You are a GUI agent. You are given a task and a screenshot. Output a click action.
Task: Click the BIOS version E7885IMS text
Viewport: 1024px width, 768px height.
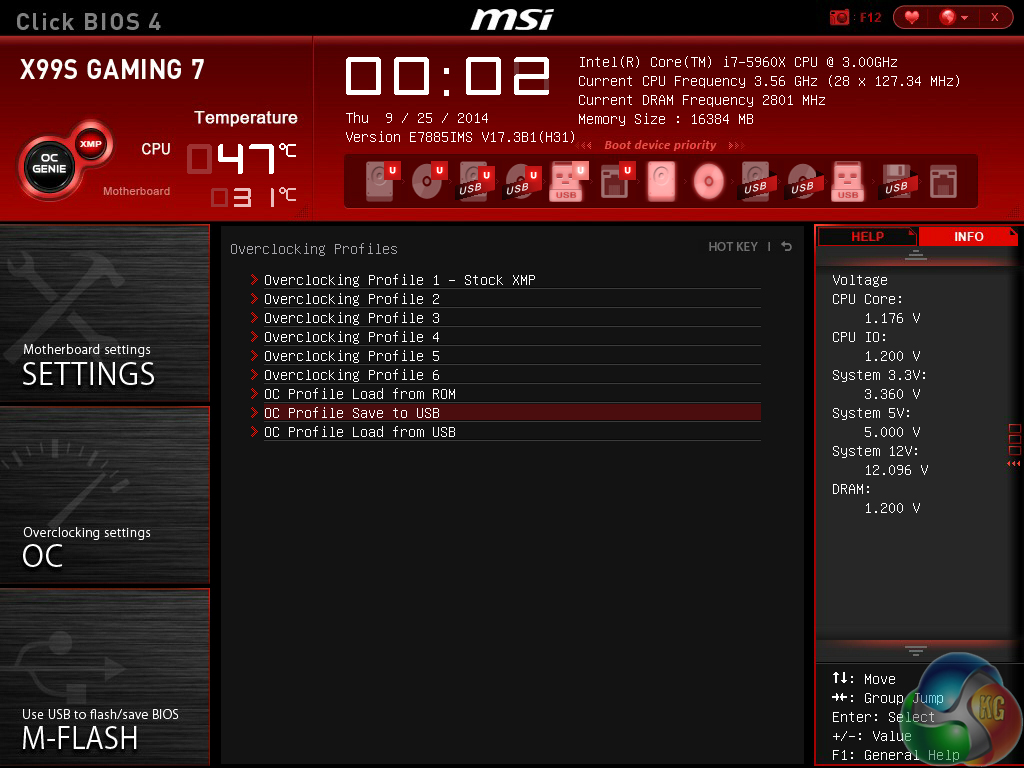click(x=460, y=137)
